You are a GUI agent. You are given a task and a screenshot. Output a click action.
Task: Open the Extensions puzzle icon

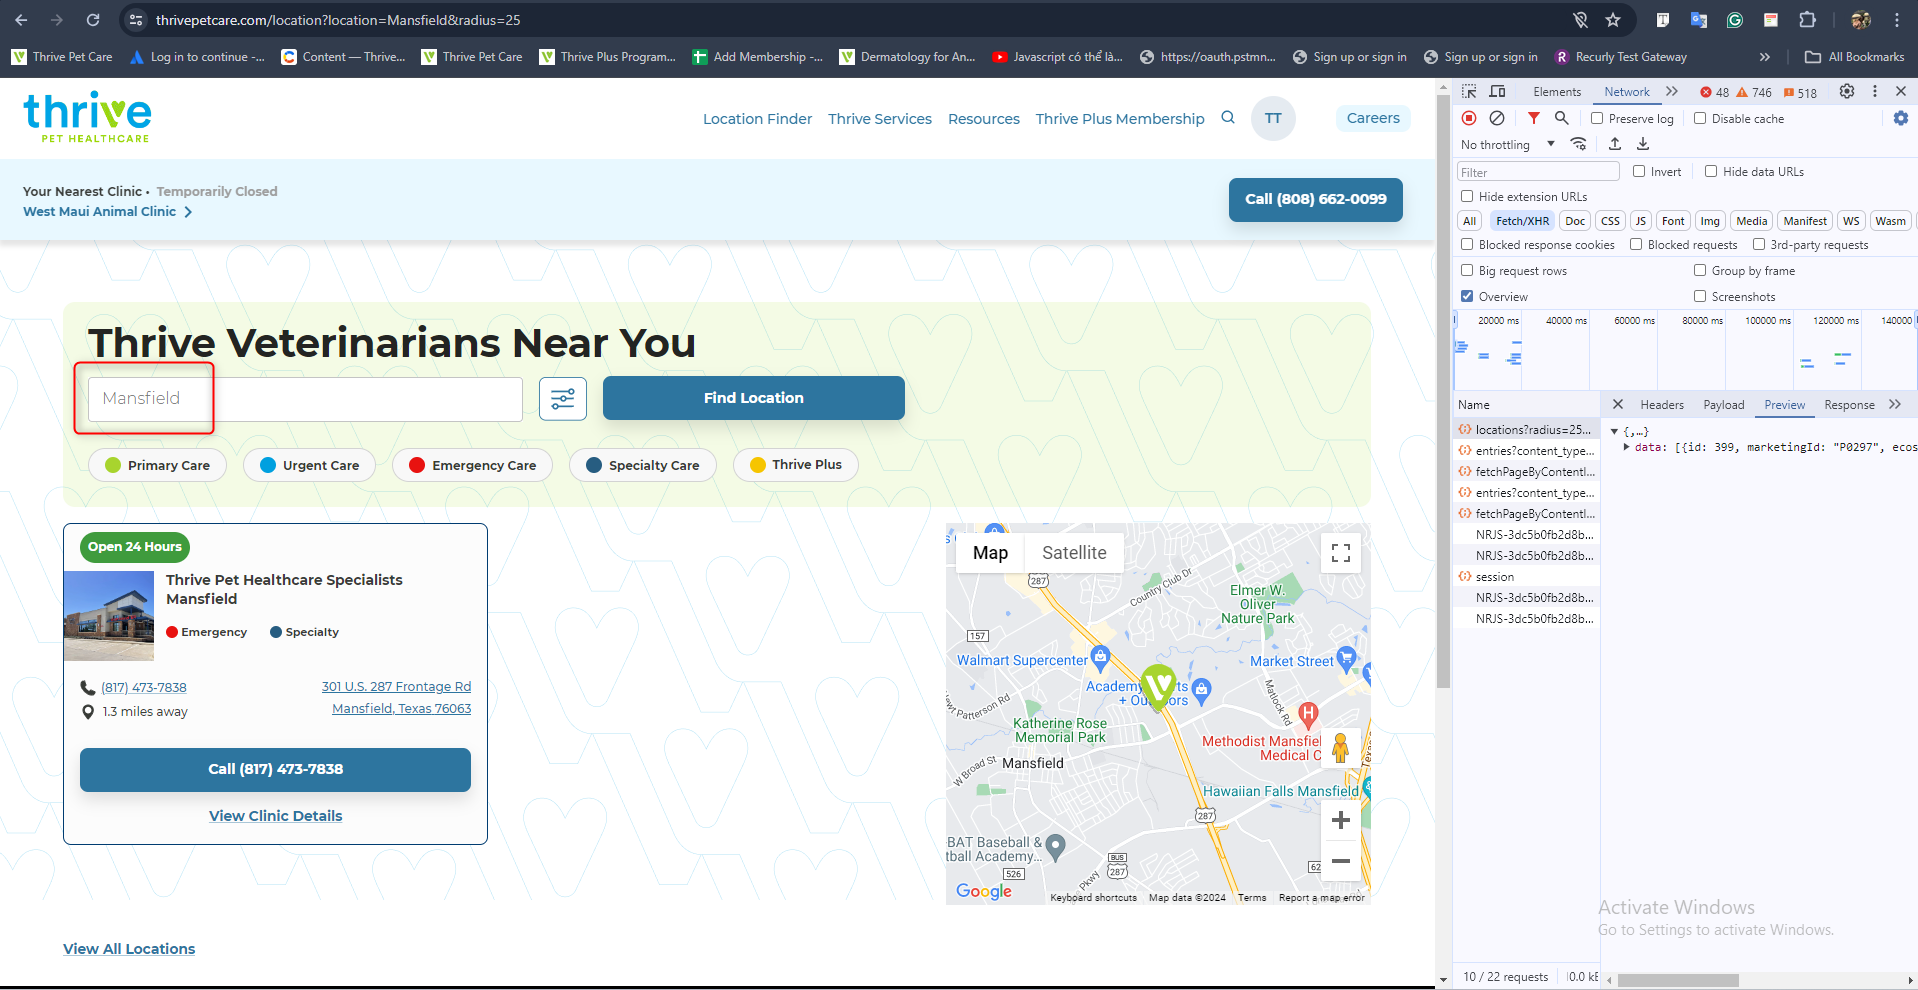[1807, 20]
